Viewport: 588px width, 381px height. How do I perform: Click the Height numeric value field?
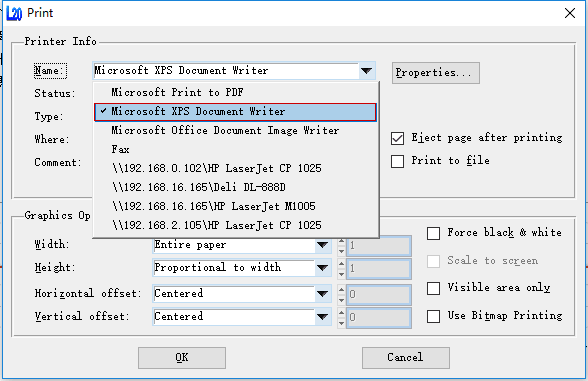coord(379,269)
